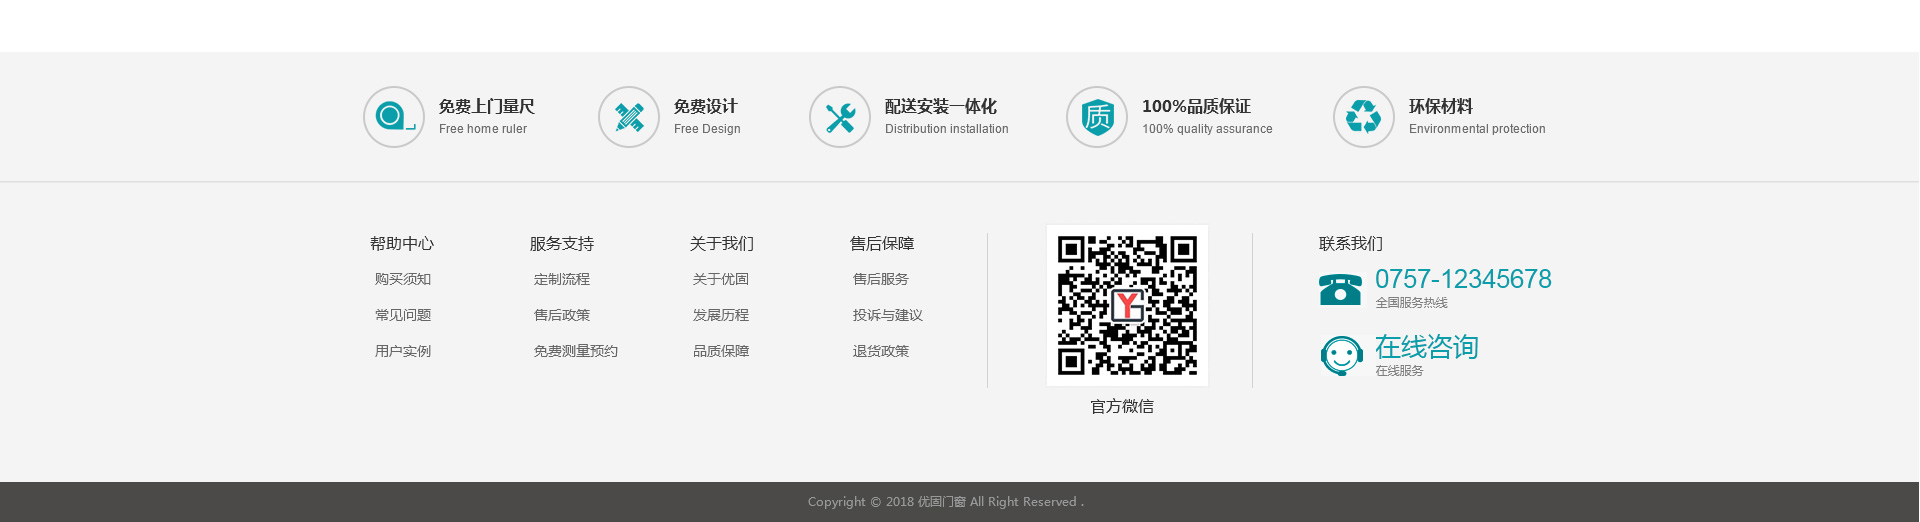Click the 在线咨询 online consultation text
This screenshot has height=522, width=1920.
pyautogui.click(x=1426, y=347)
